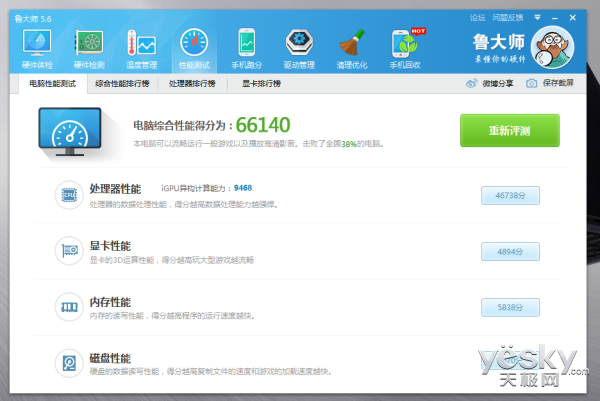This screenshot has width=600, height=401.
Task: Click memory score 5838分 button
Action: pyautogui.click(x=510, y=308)
